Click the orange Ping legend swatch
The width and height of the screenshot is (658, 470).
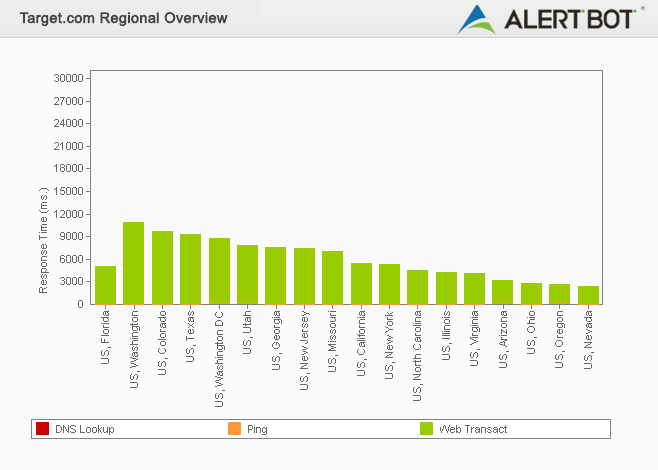click(x=235, y=429)
